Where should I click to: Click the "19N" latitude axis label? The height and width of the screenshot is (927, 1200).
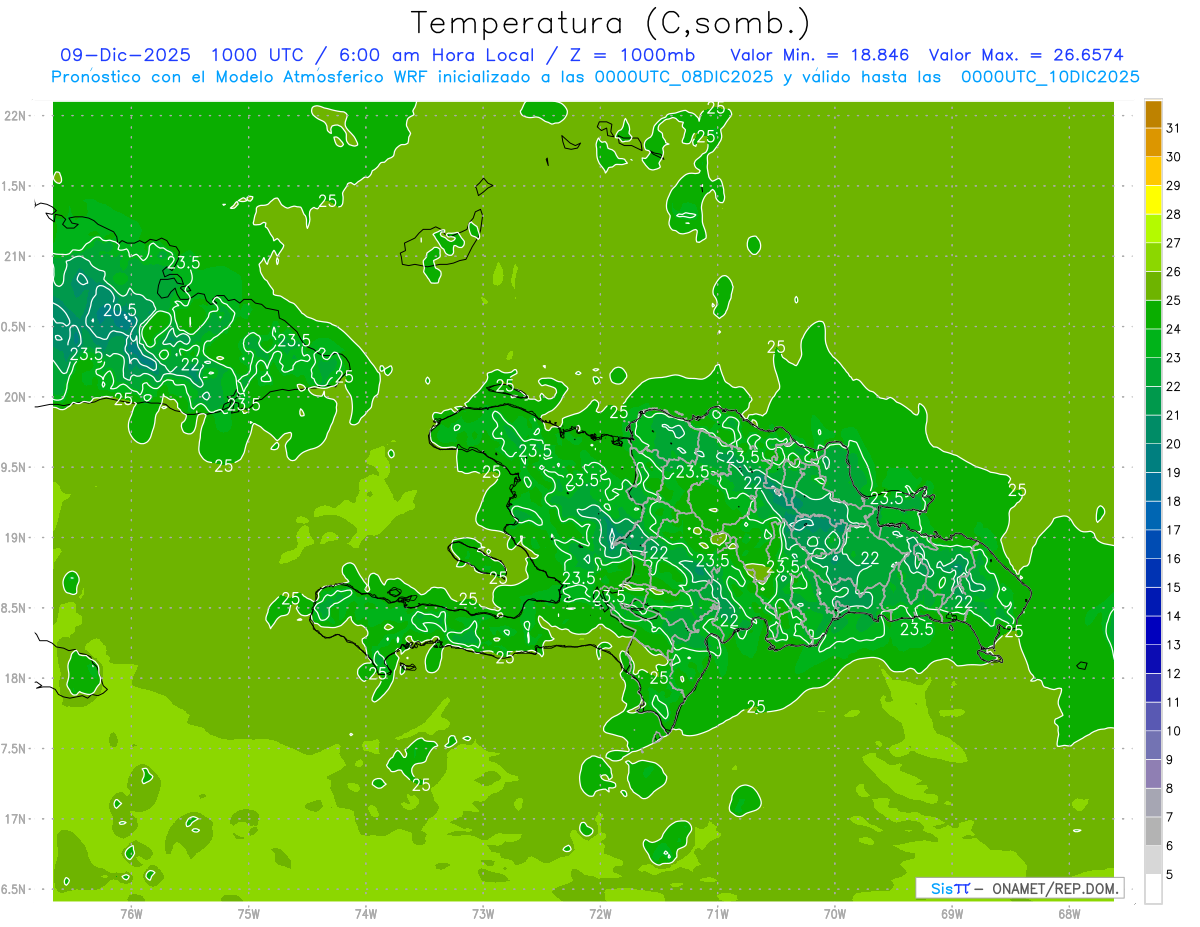point(17,538)
